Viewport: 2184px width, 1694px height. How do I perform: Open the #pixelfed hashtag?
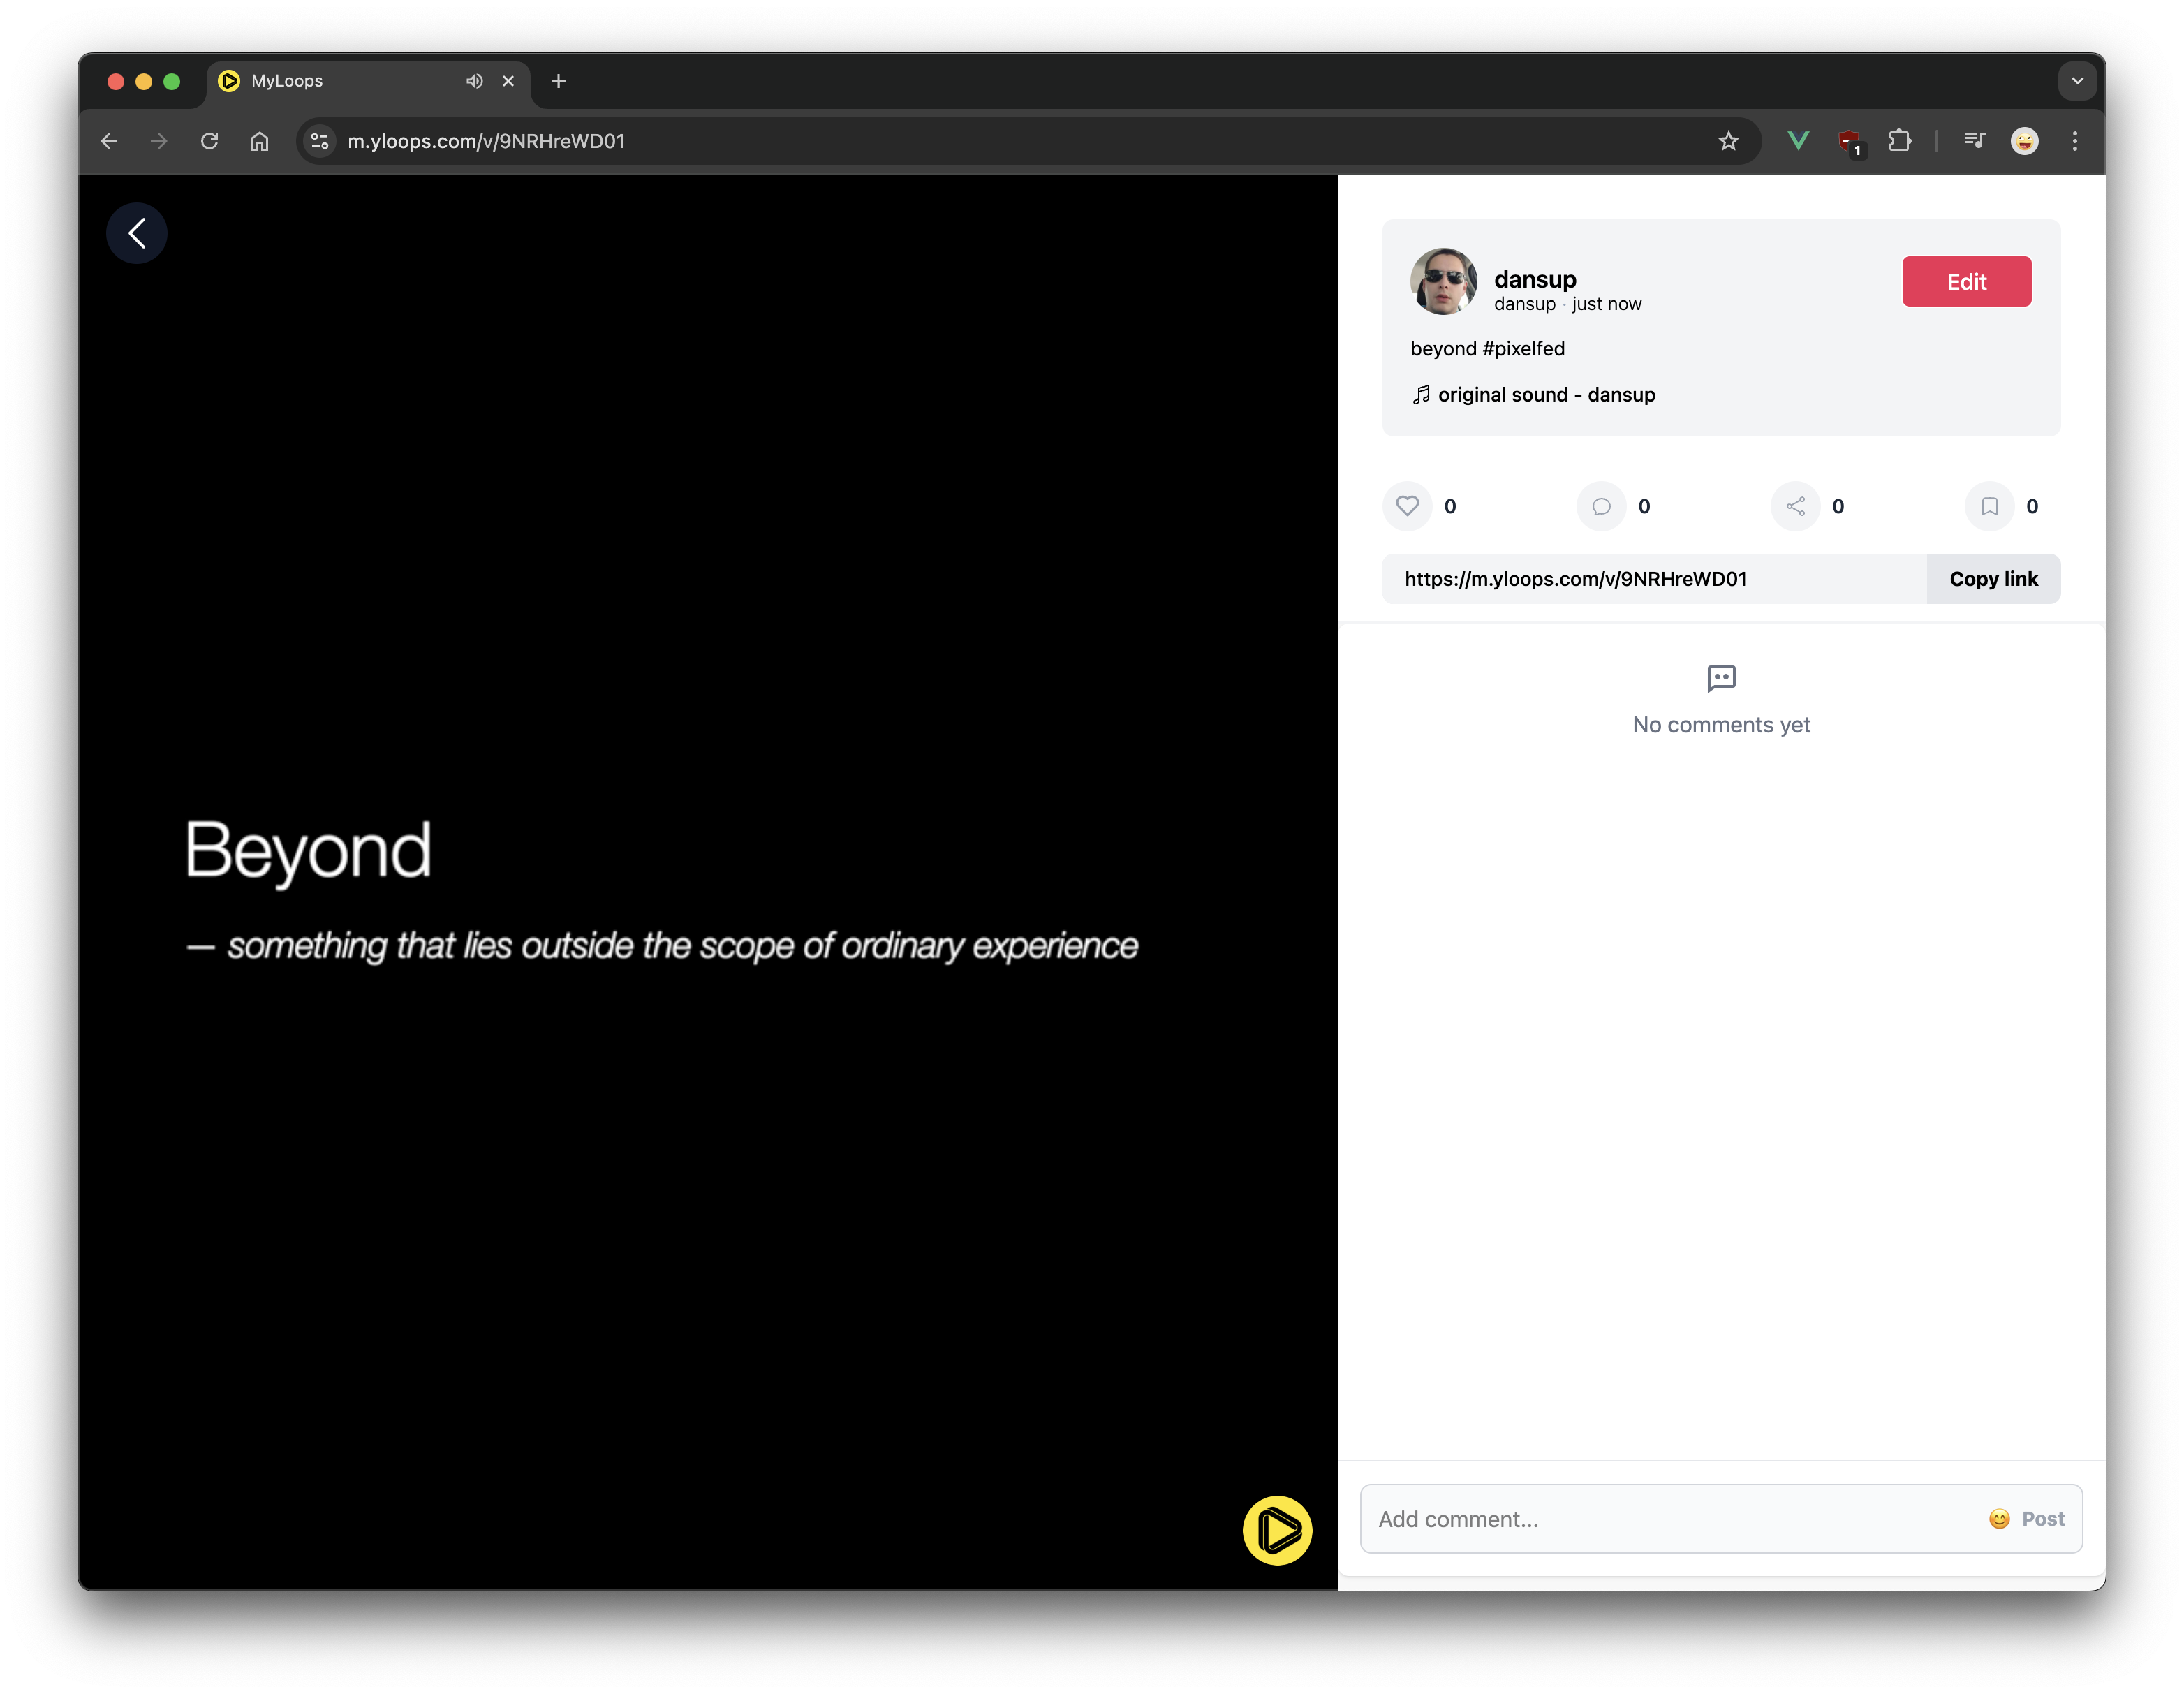(1523, 349)
